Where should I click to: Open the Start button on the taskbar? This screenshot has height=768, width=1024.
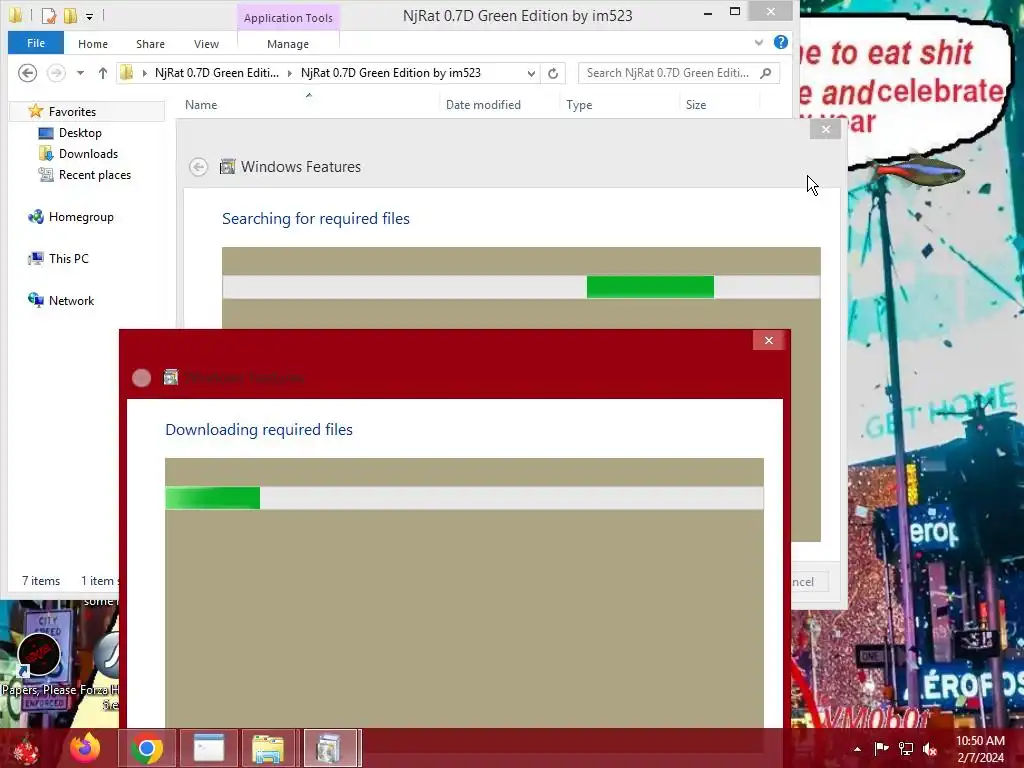26,748
